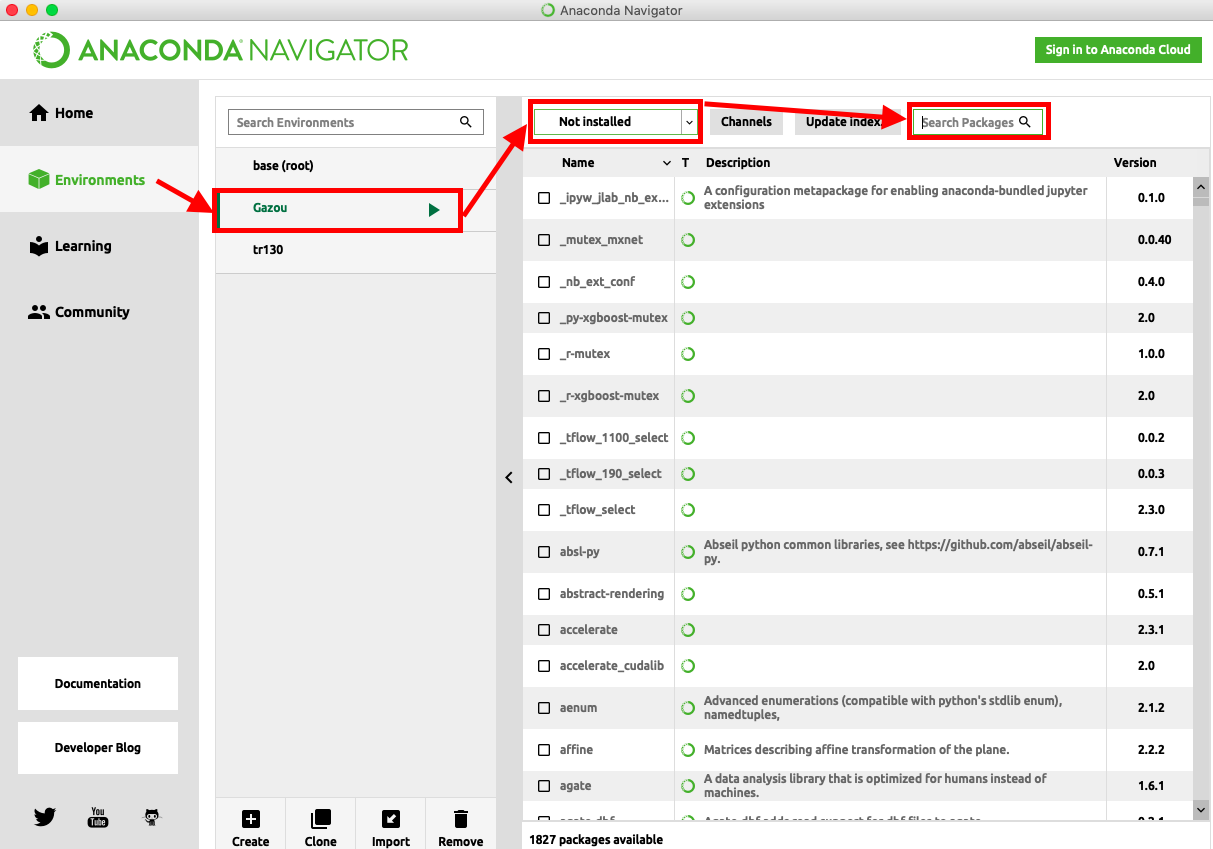
Task: Click the _r-xgboost-mutex package name
Action: [610, 396]
